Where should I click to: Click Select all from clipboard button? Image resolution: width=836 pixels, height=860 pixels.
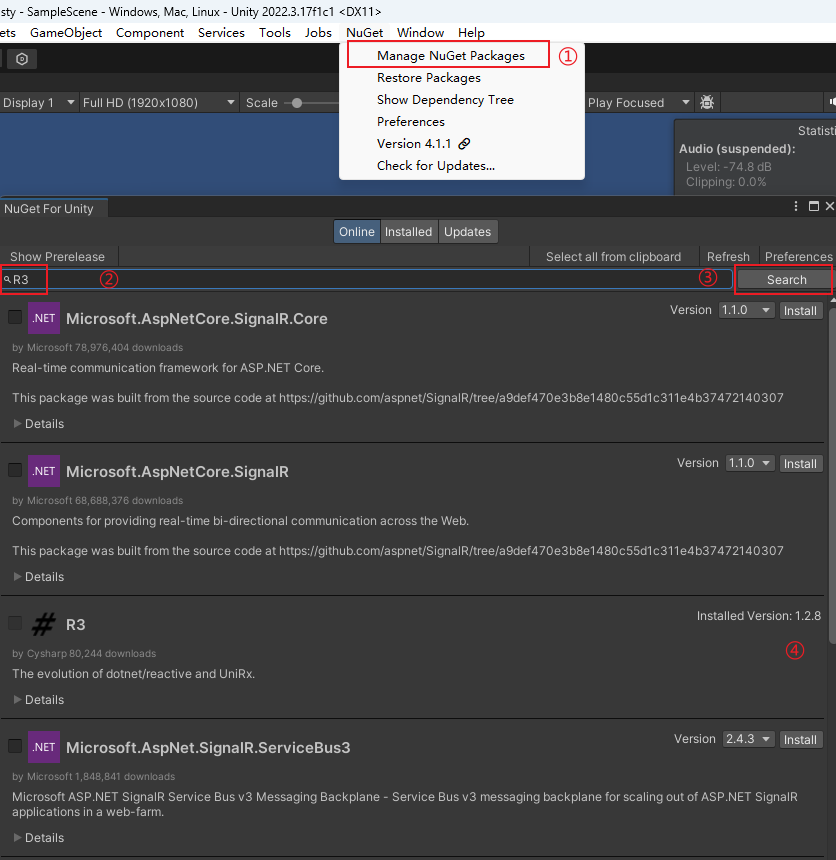613,257
